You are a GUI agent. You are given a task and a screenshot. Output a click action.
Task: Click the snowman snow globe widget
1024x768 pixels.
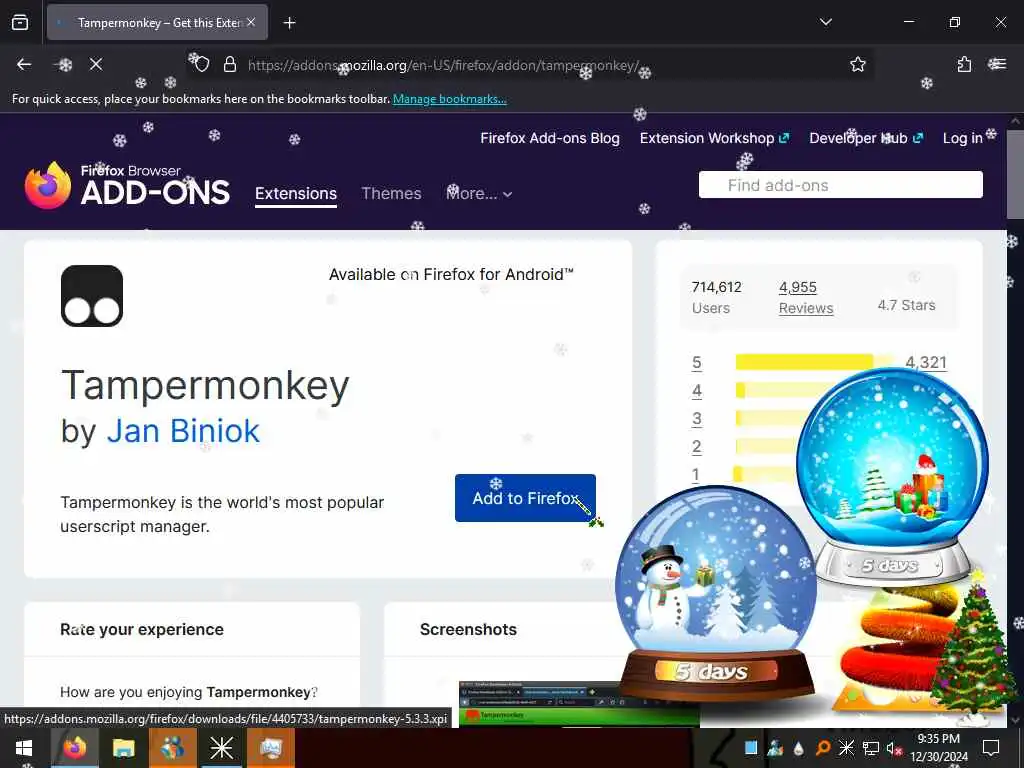(716, 591)
